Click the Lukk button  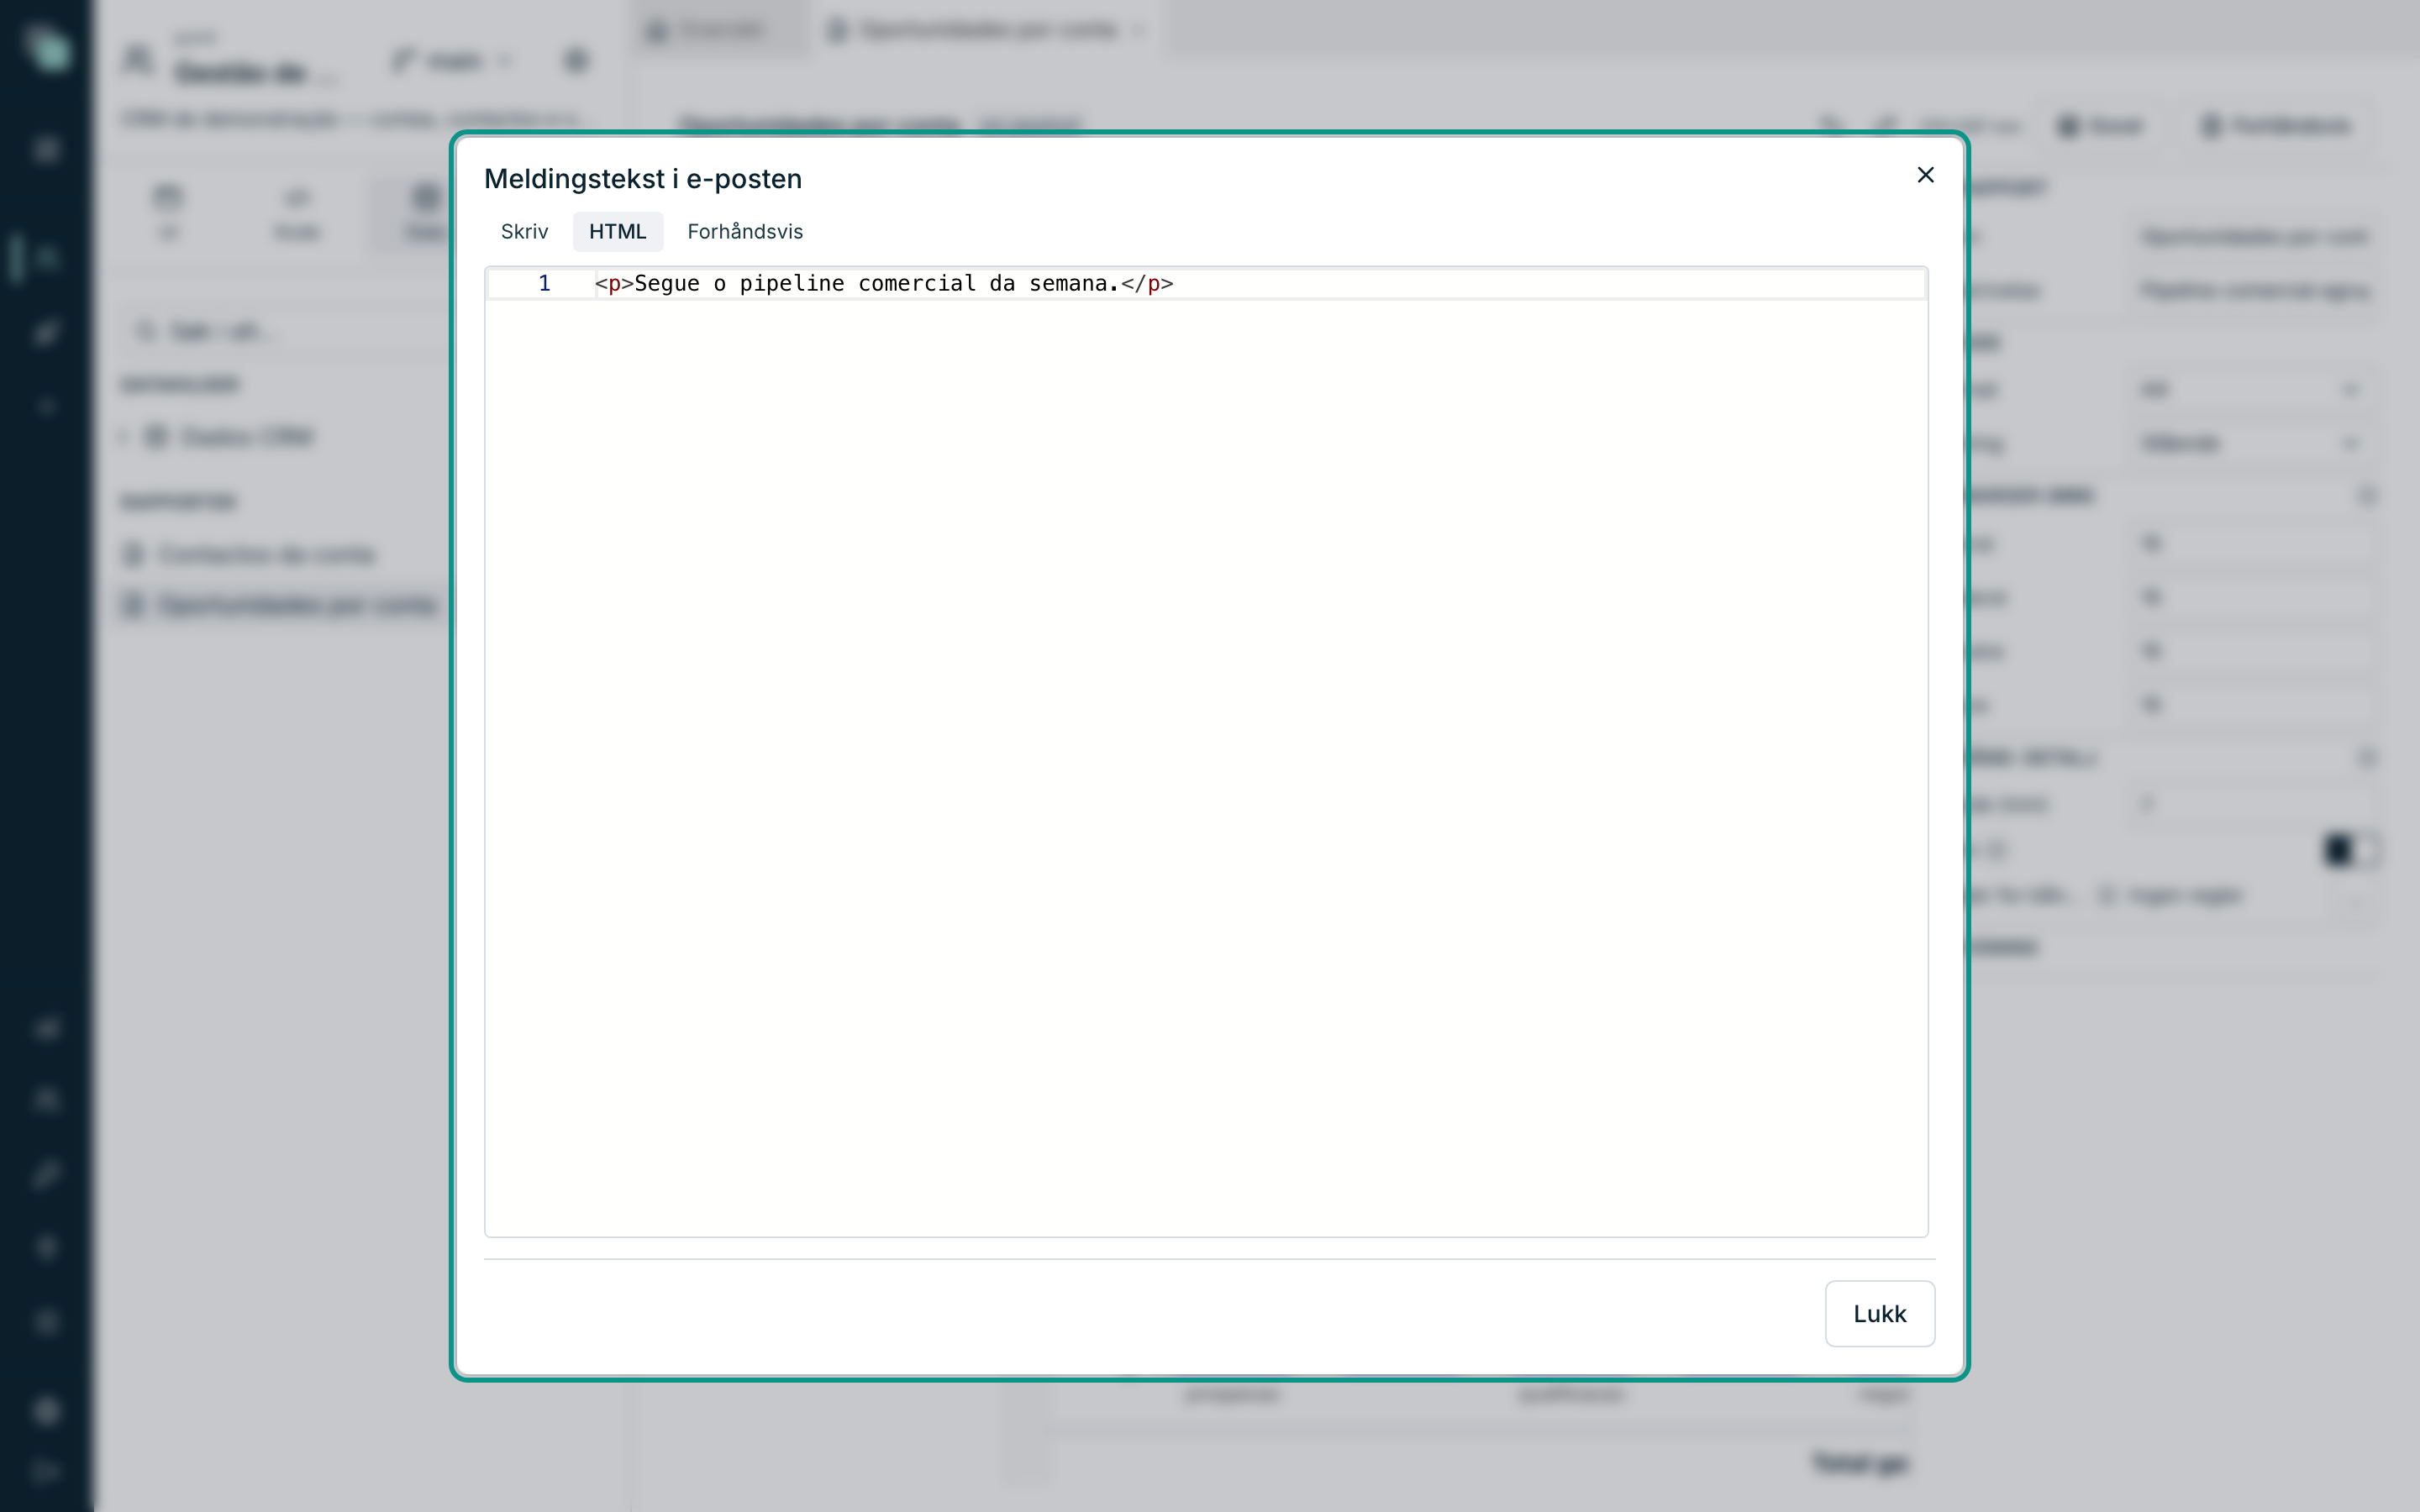tap(1879, 1313)
